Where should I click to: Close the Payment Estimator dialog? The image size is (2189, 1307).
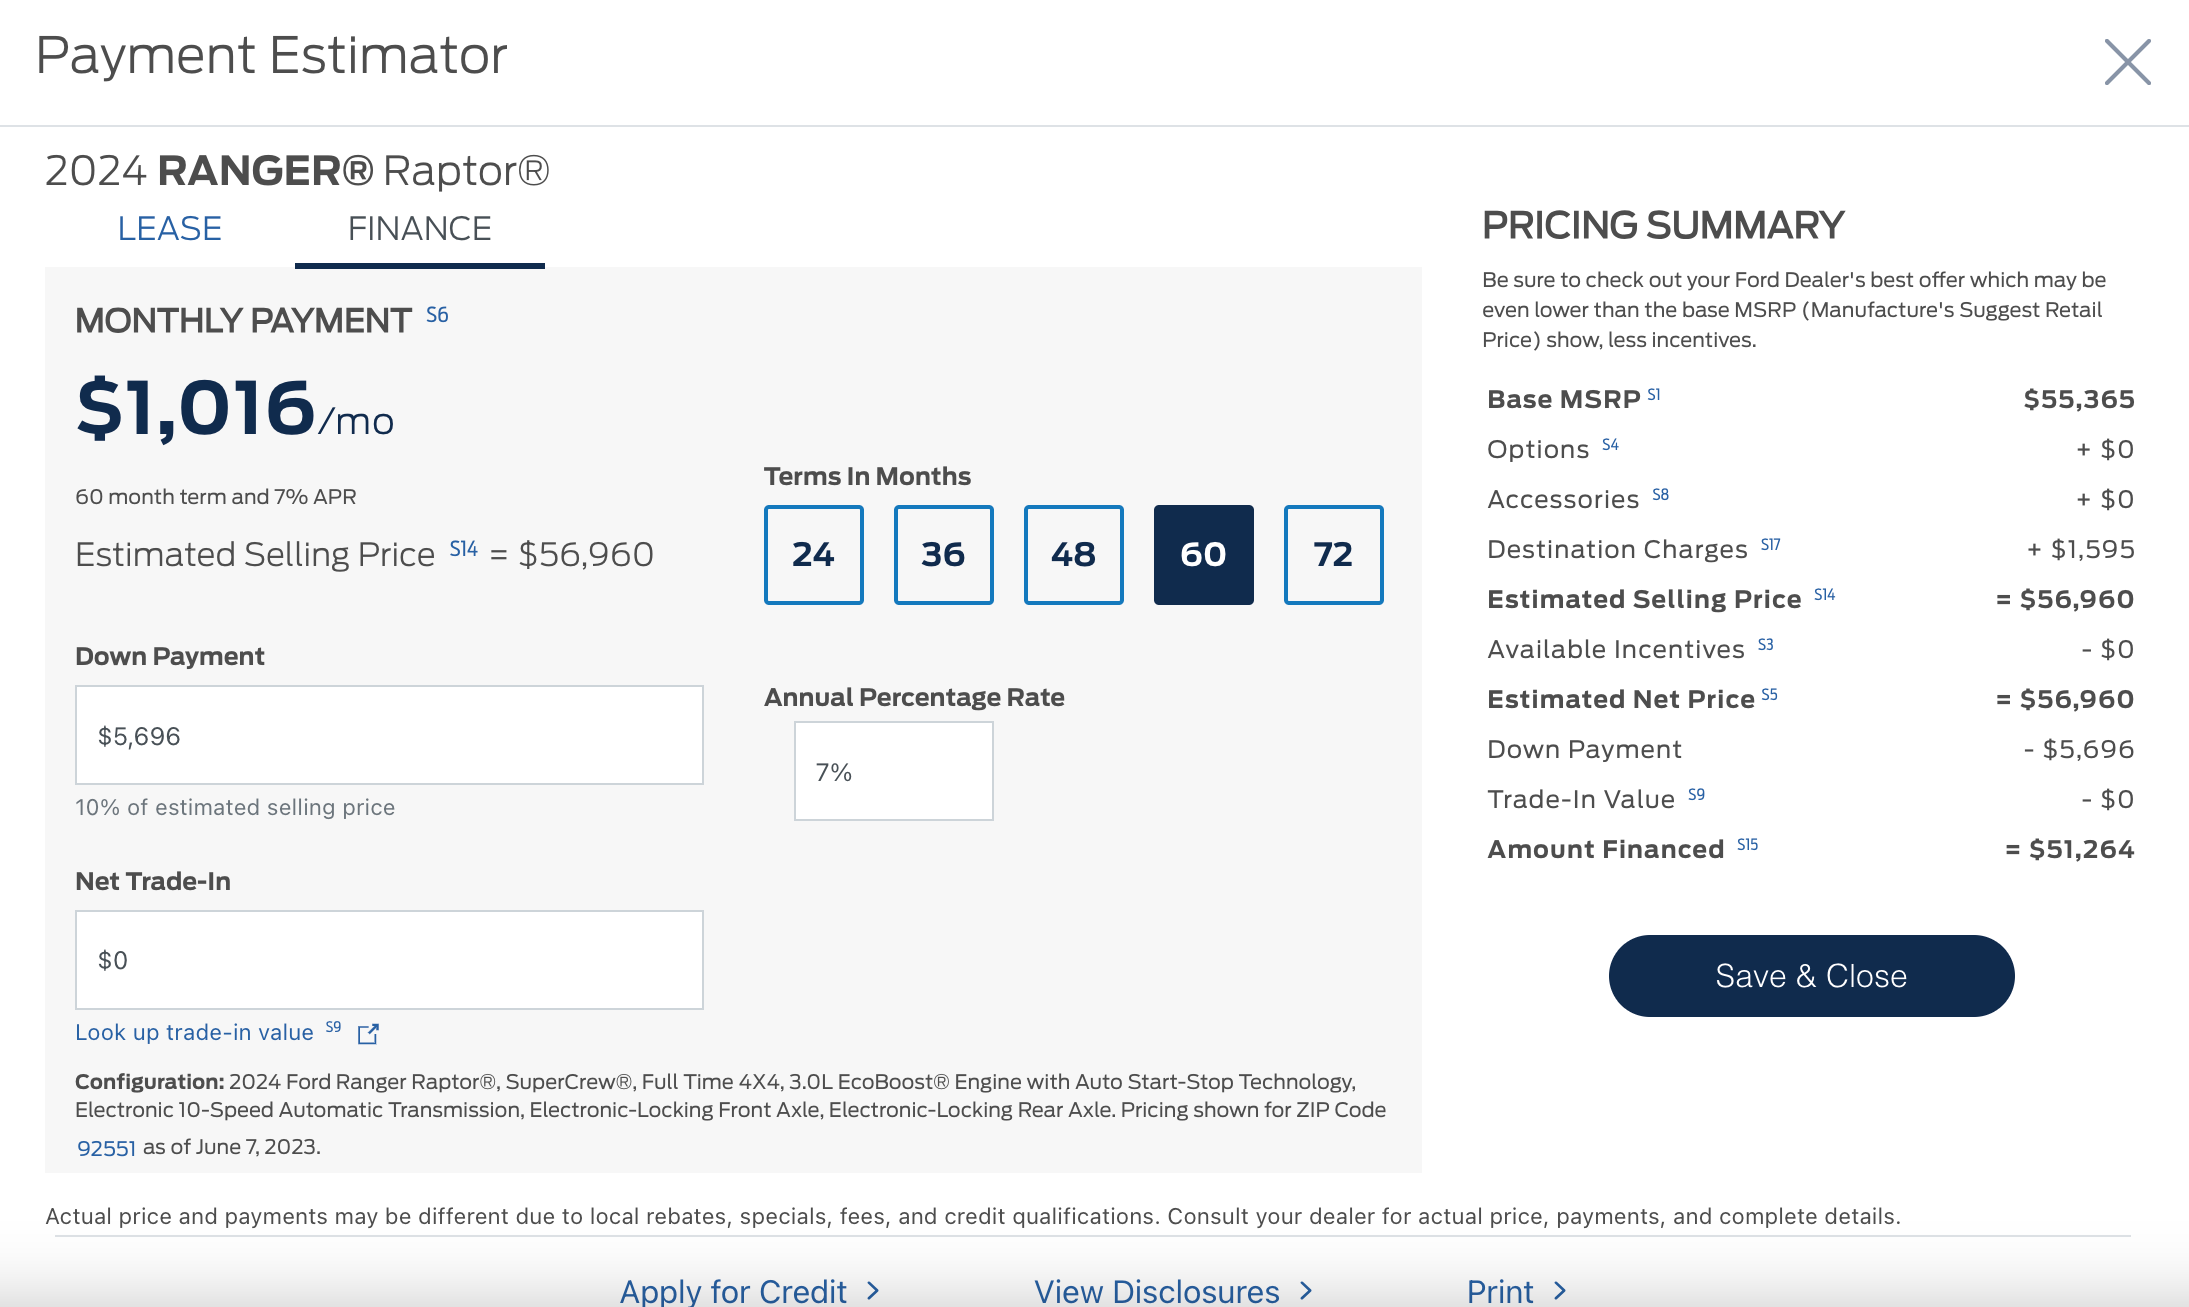[2127, 62]
